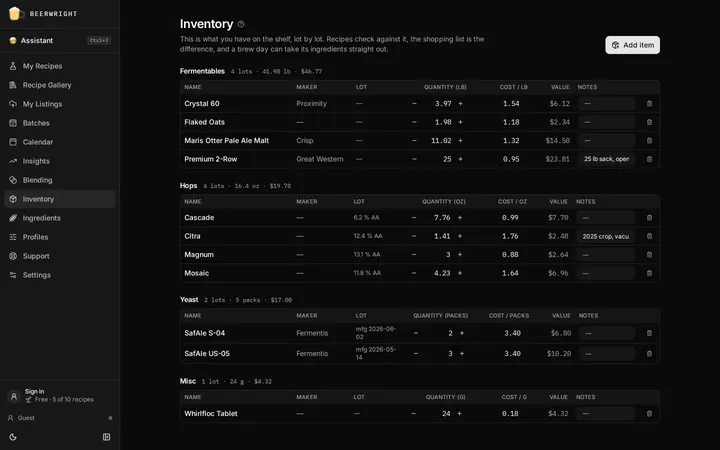Click the Sign in link
The width and height of the screenshot is (720, 450).
(x=34, y=391)
